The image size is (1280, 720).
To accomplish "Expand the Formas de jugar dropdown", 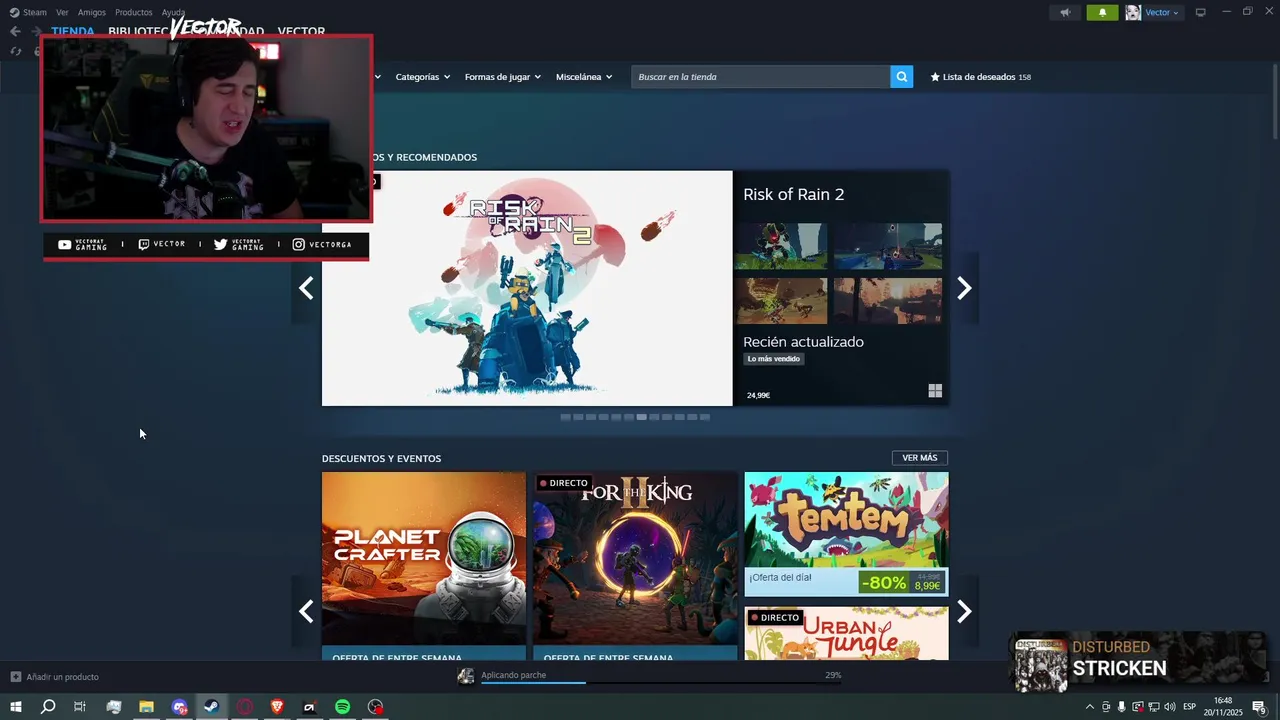I will (x=502, y=77).
